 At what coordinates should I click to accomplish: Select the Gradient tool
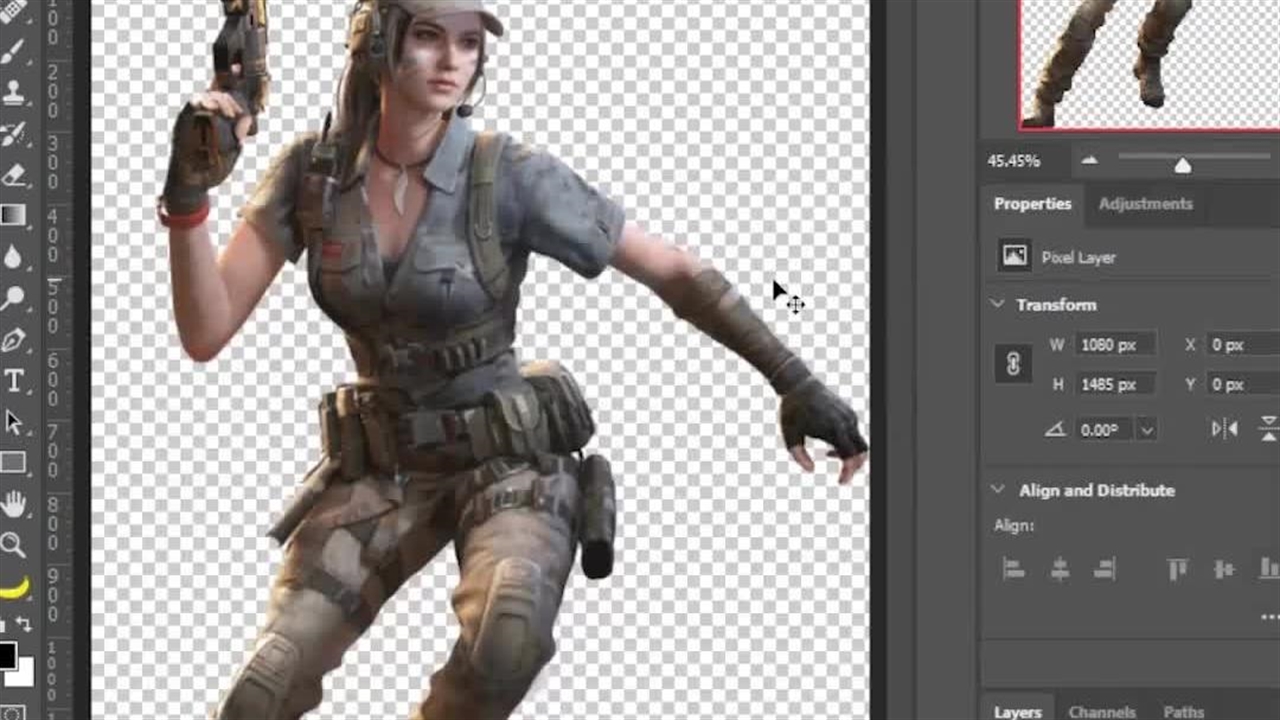13,215
